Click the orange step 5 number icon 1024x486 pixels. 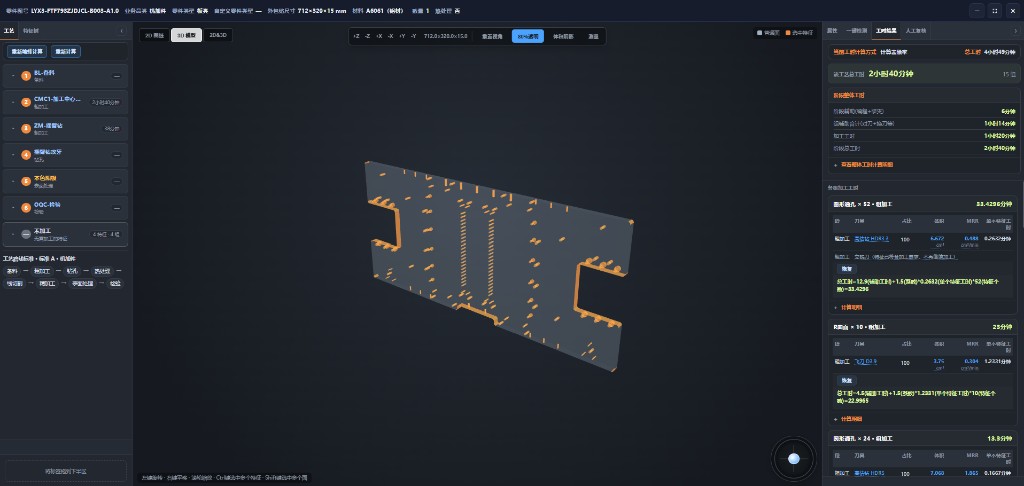(26, 181)
